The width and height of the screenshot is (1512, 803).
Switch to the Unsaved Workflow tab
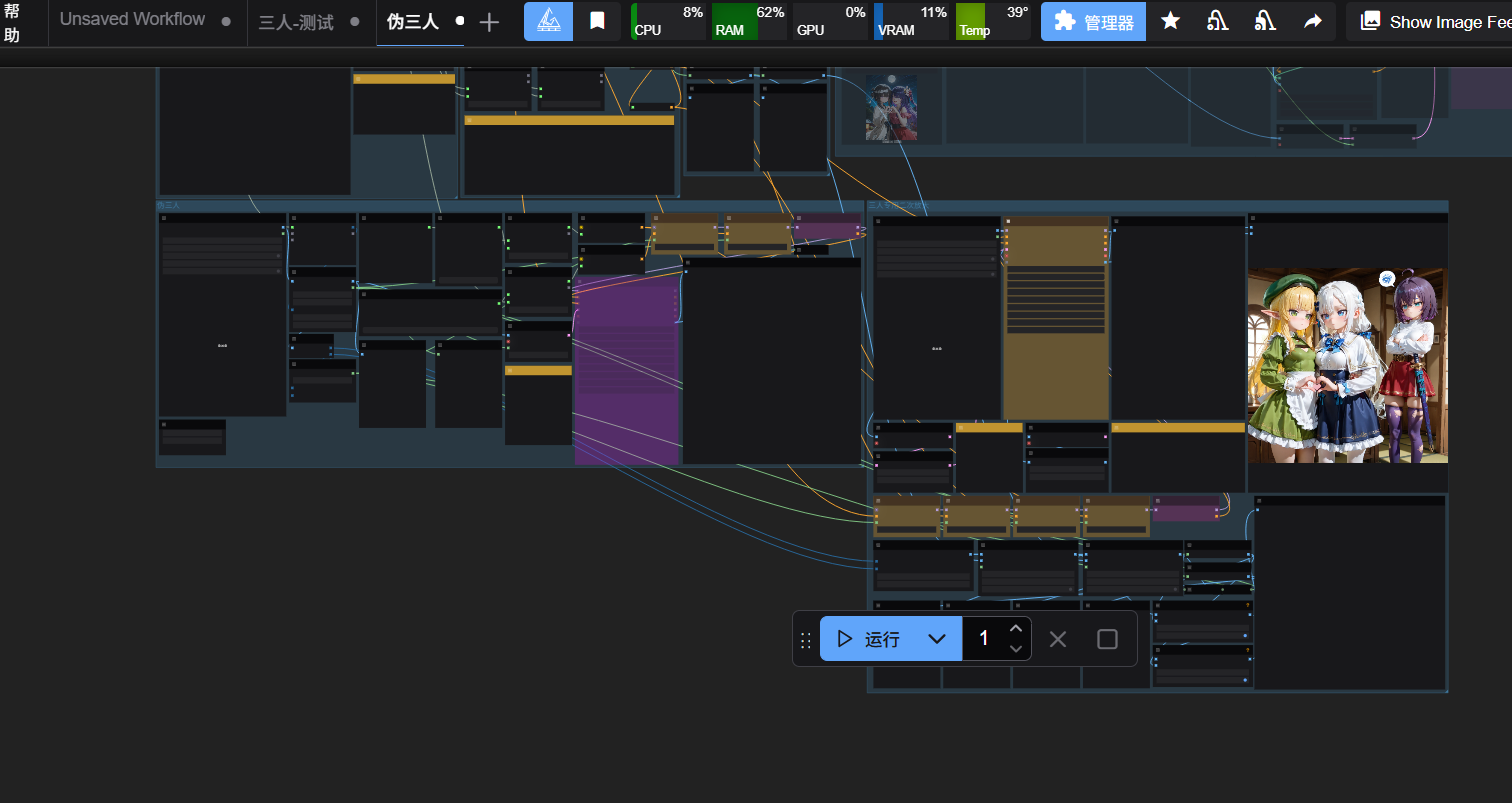pyautogui.click(x=132, y=20)
